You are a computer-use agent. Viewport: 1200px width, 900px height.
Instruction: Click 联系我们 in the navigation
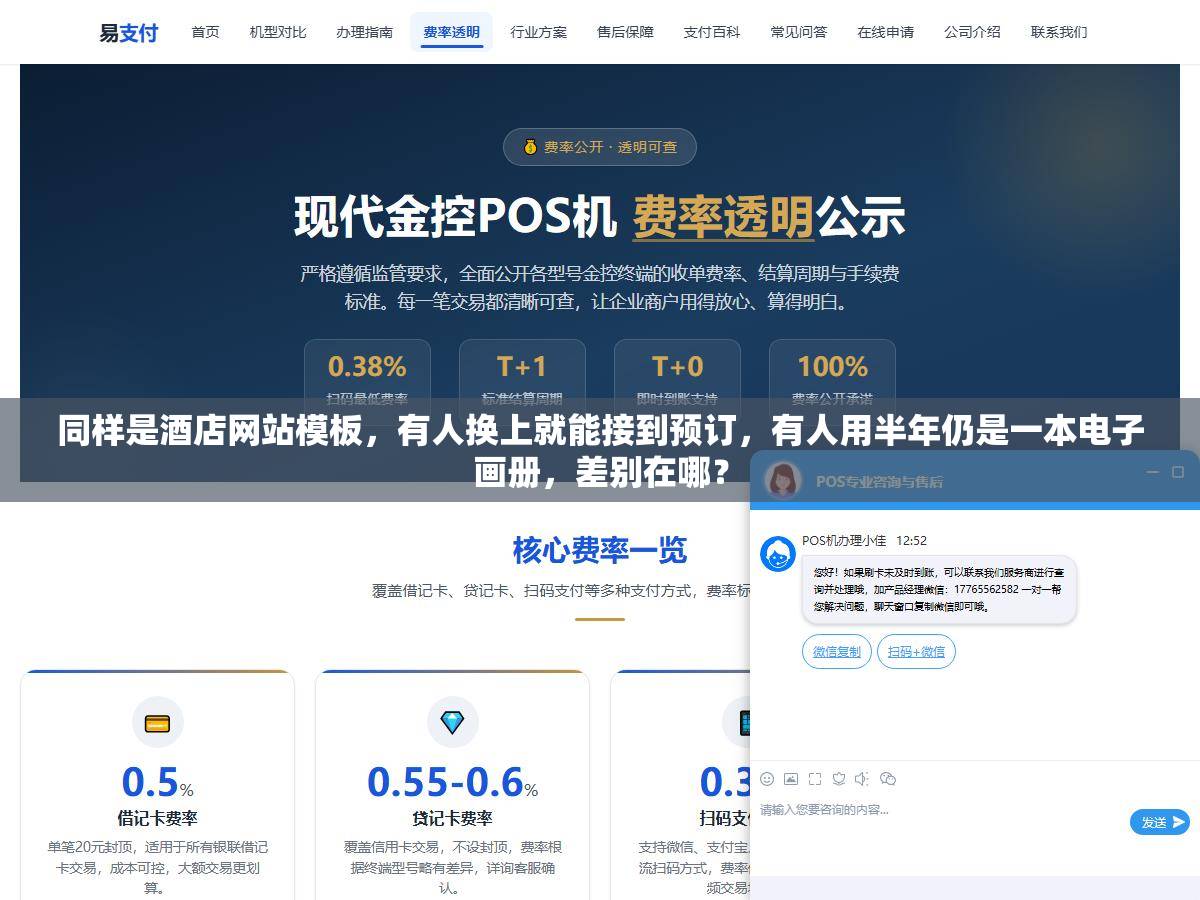(1059, 32)
